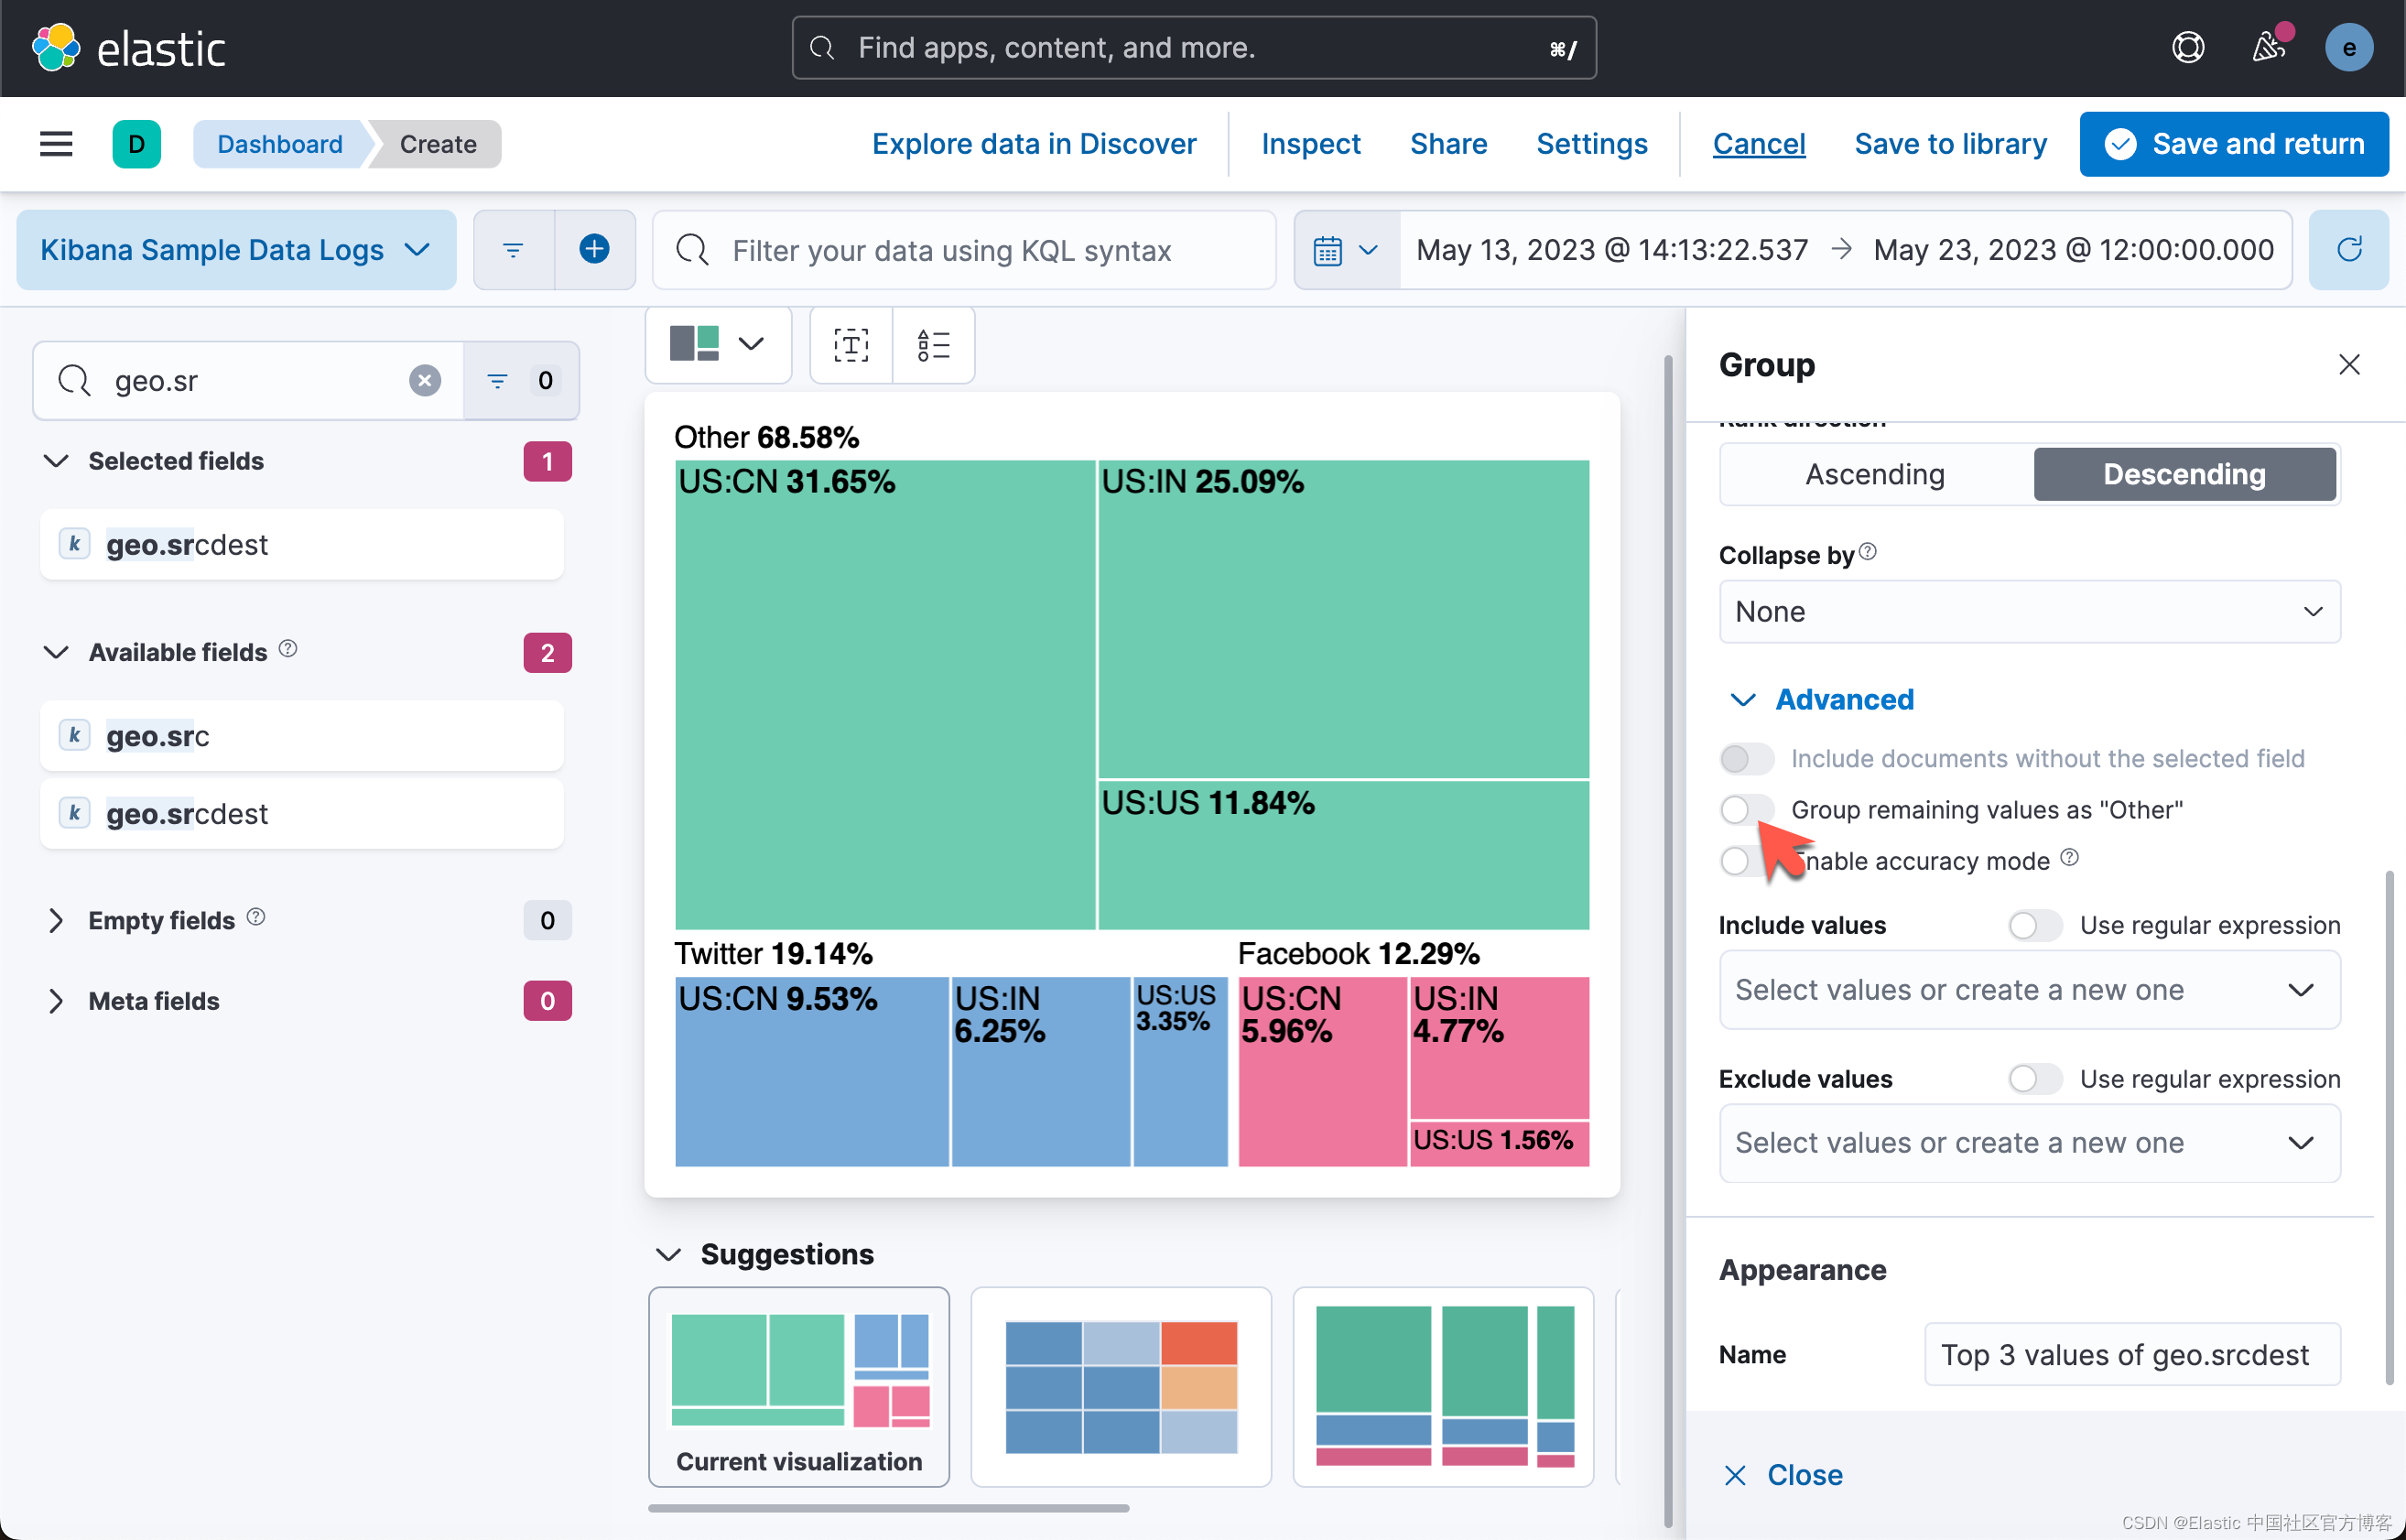Open the calendar quick date menu
The image size is (2406, 1540).
click(x=1346, y=250)
